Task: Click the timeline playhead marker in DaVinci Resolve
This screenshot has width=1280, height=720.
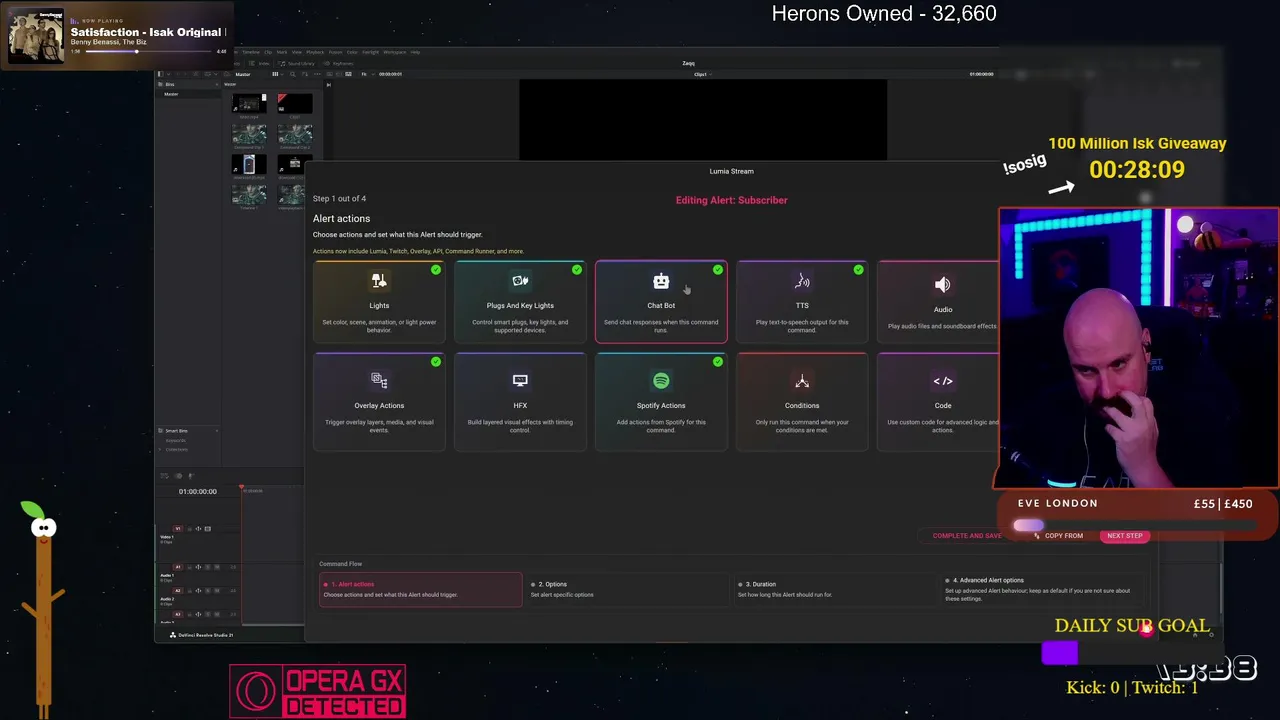Action: [241, 488]
